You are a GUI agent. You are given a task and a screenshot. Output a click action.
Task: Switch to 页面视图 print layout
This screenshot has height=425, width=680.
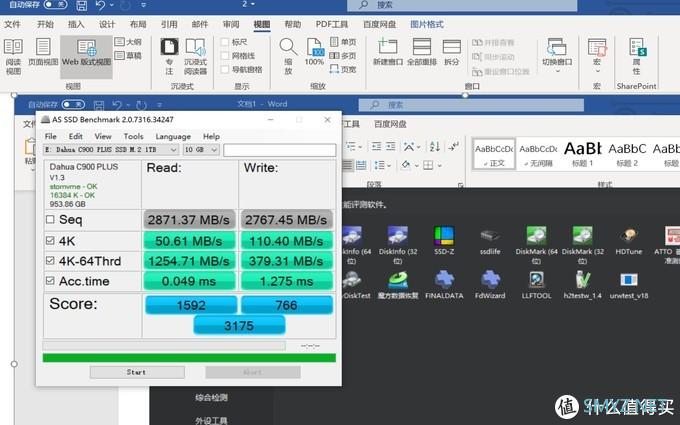(x=43, y=52)
